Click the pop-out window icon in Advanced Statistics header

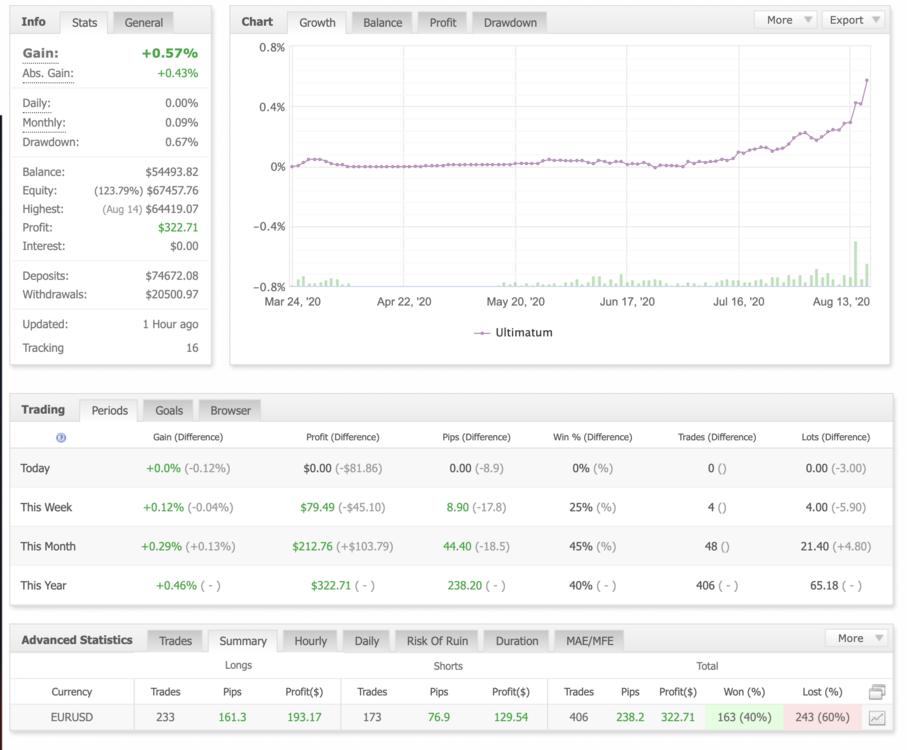pos(877,692)
